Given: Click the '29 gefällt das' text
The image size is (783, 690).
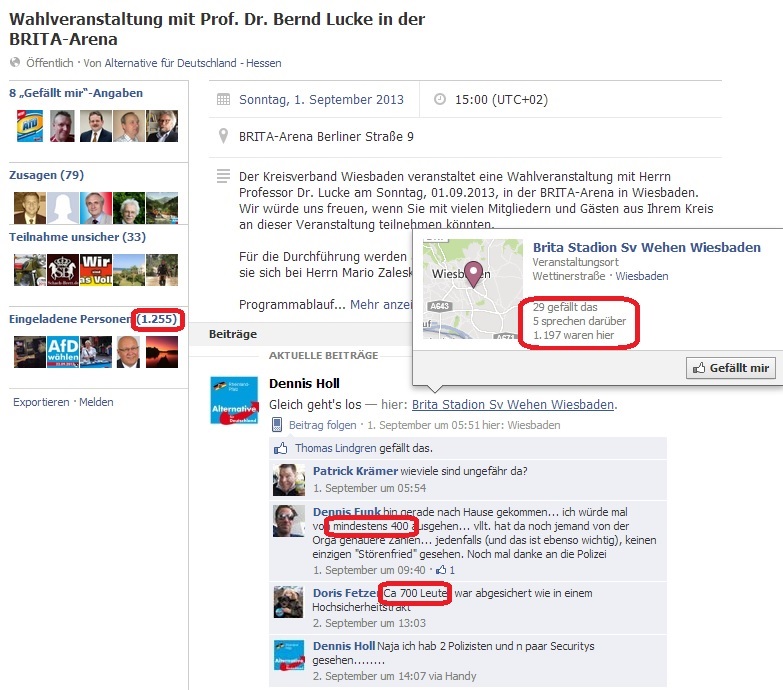Looking at the screenshot, I should click(x=565, y=307).
